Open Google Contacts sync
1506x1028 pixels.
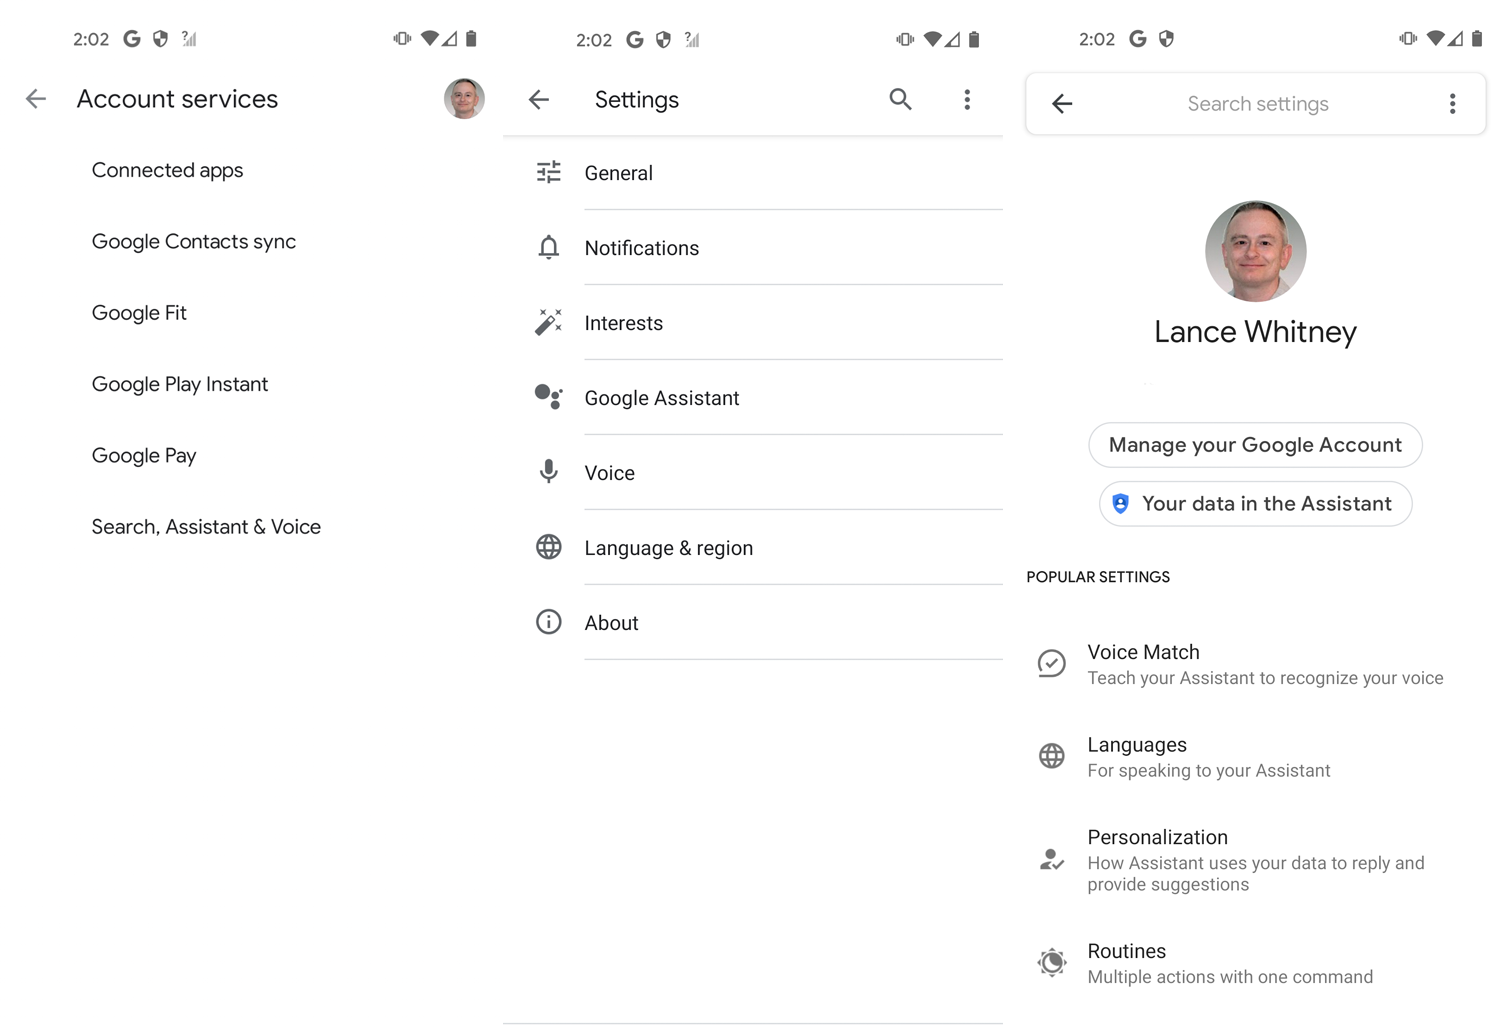coord(194,241)
